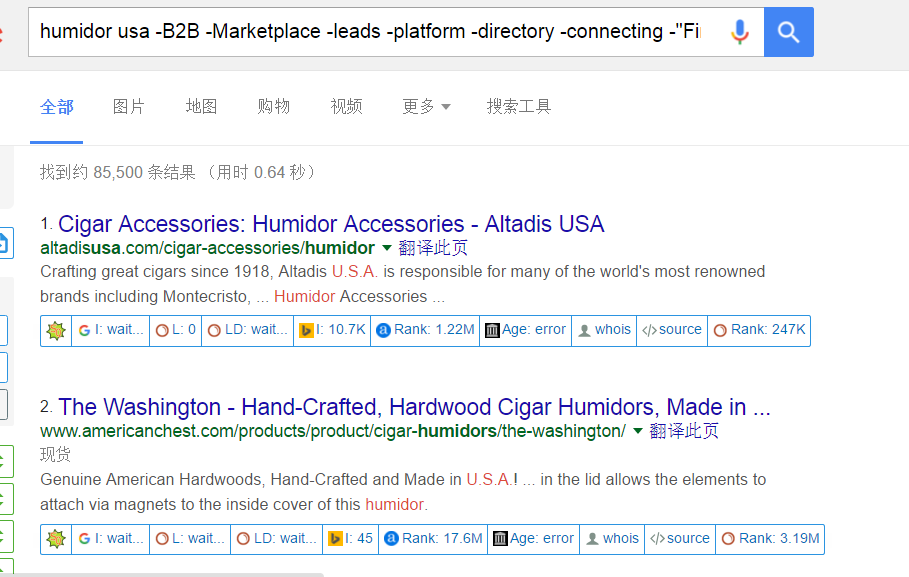Image resolution: width=909 pixels, height=577 pixels.
Task: Click Alexa 'Rank: 17.6M' metric
Action: coord(433,539)
